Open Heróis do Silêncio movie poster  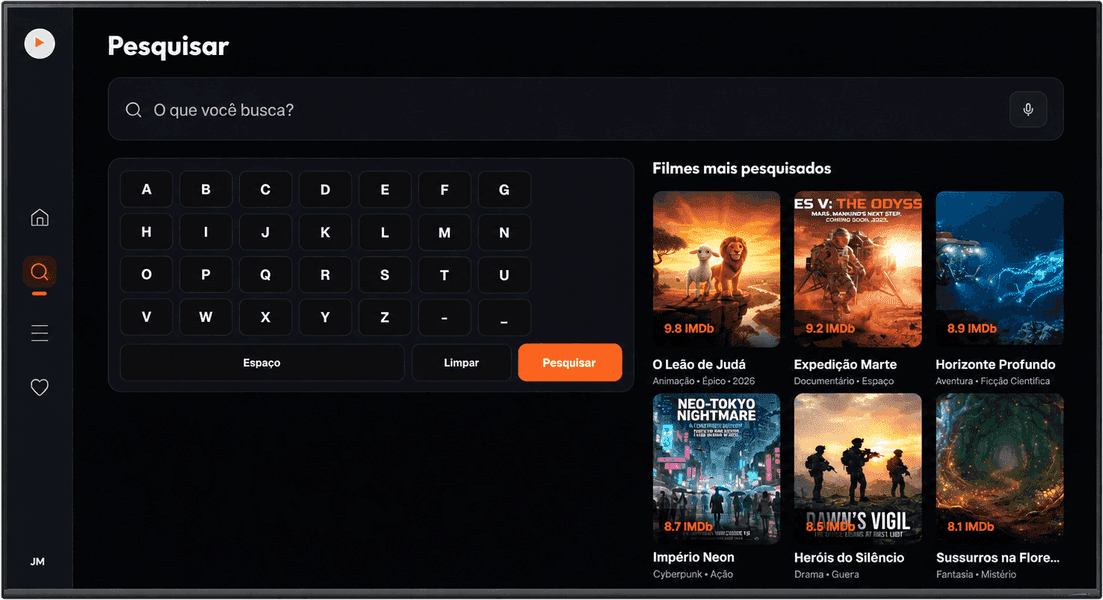pyautogui.click(x=857, y=468)
